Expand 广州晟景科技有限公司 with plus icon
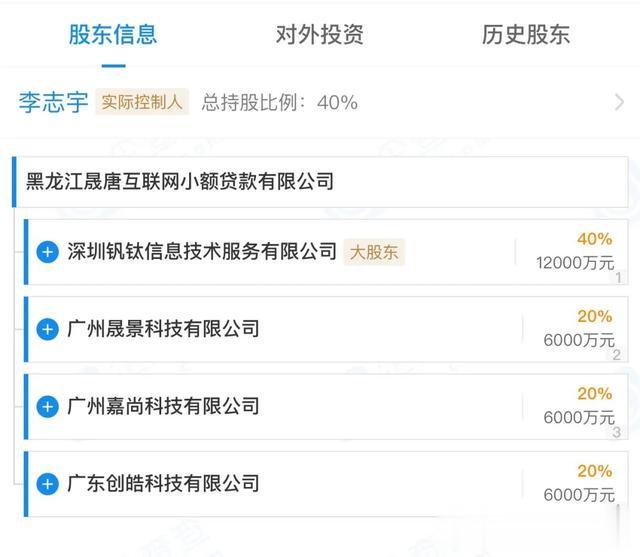Viewport: 640px width, 557px height. (48, 329)
